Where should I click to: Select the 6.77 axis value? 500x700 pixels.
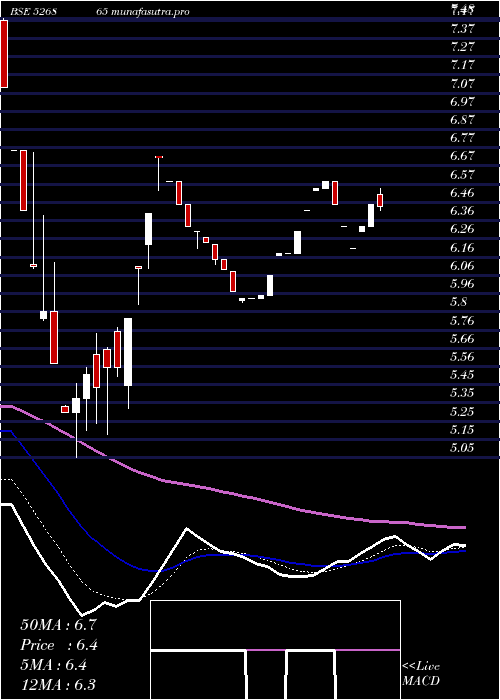pos(462,138)
